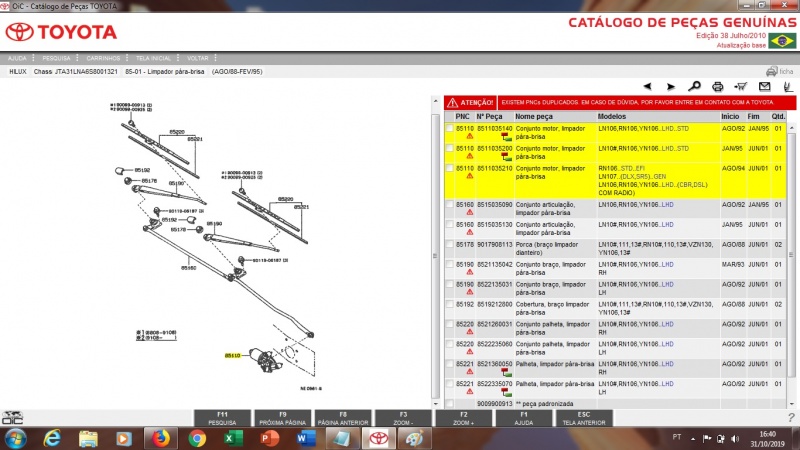Open Word from the taskbar

point(306,438)
